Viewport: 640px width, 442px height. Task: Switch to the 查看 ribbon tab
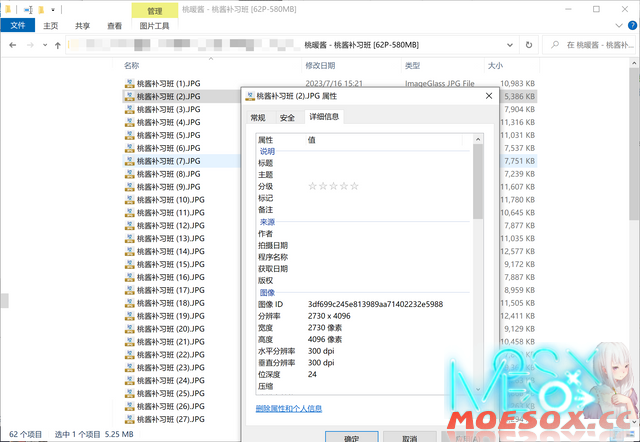114,26
